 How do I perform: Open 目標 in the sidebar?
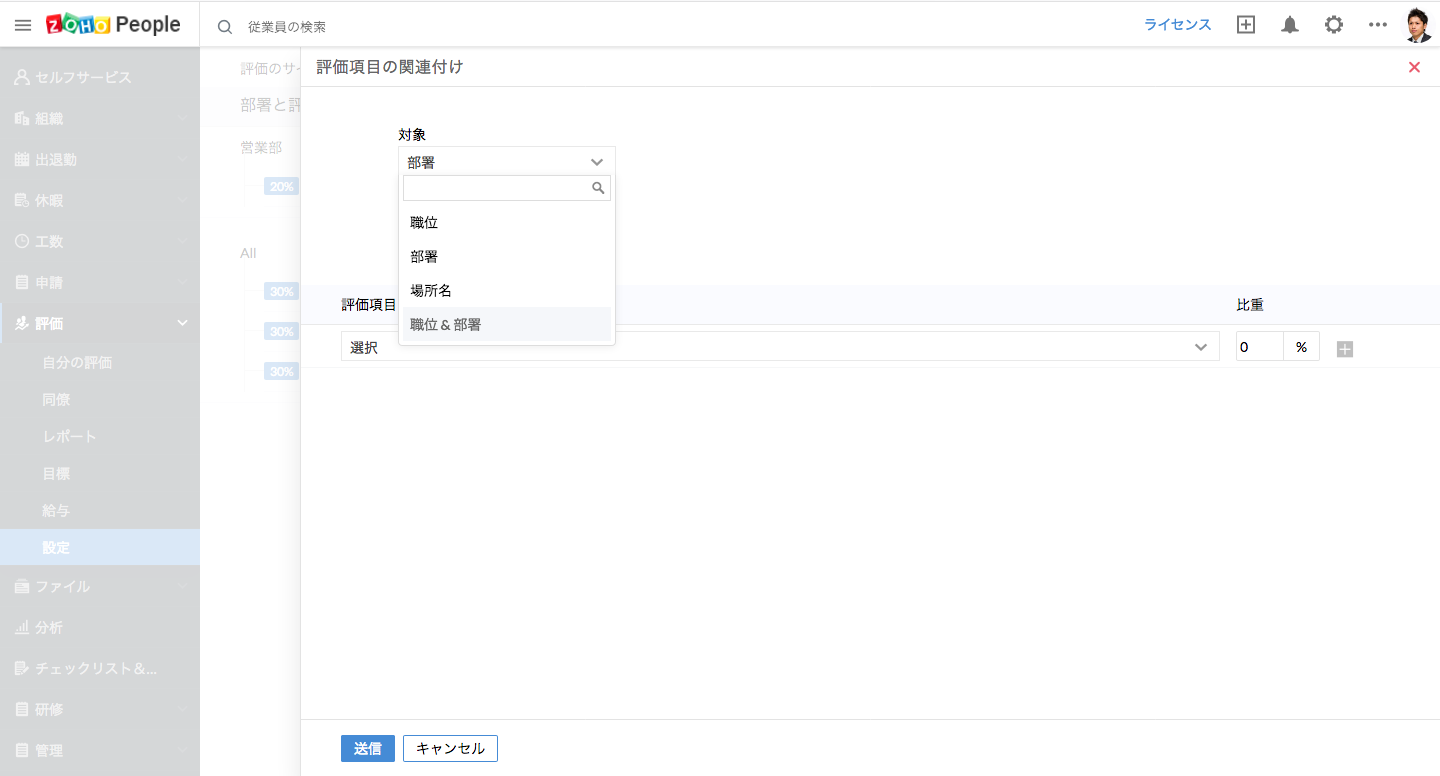point(56,473)
